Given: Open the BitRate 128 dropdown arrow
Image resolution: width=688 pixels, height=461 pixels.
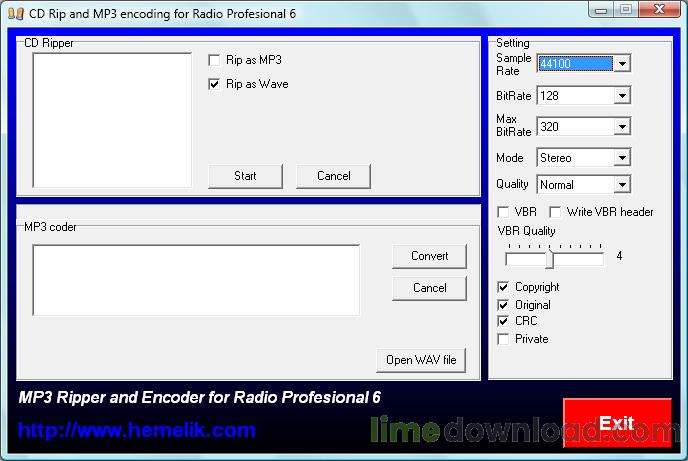Looking at the screenshot, I should click(622, 96).
